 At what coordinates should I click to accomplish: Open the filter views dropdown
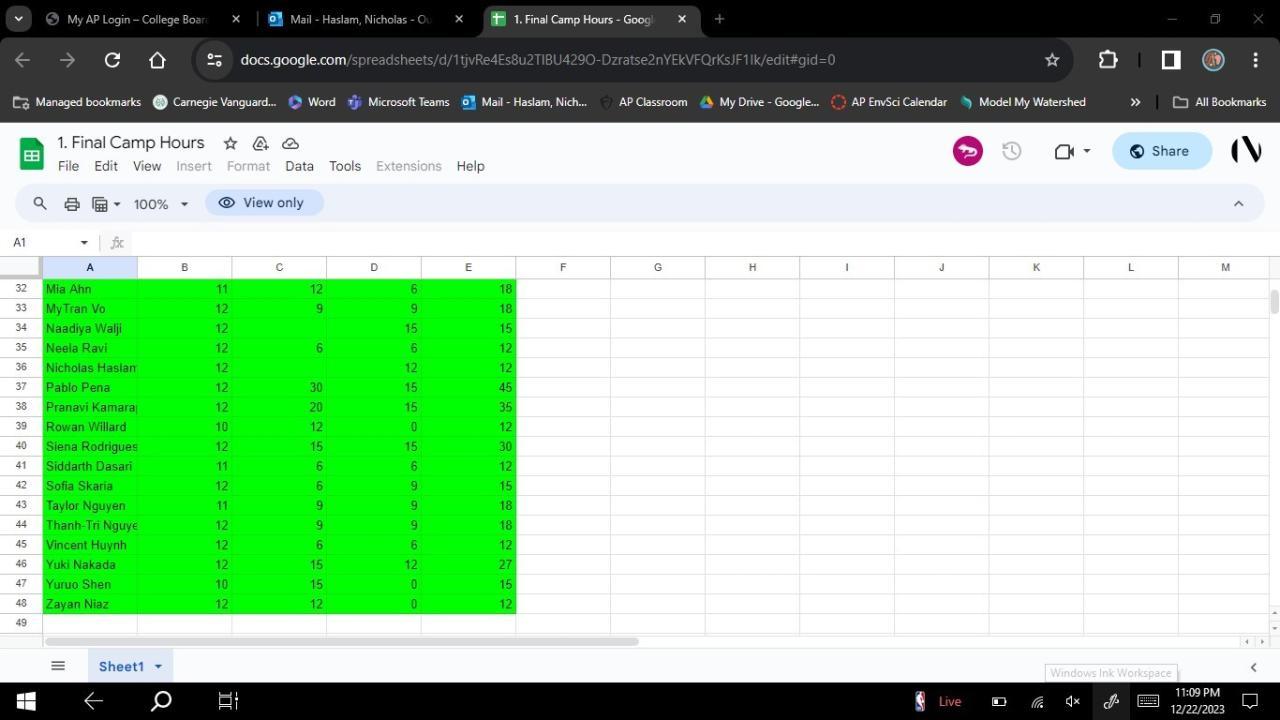[105, 203]
